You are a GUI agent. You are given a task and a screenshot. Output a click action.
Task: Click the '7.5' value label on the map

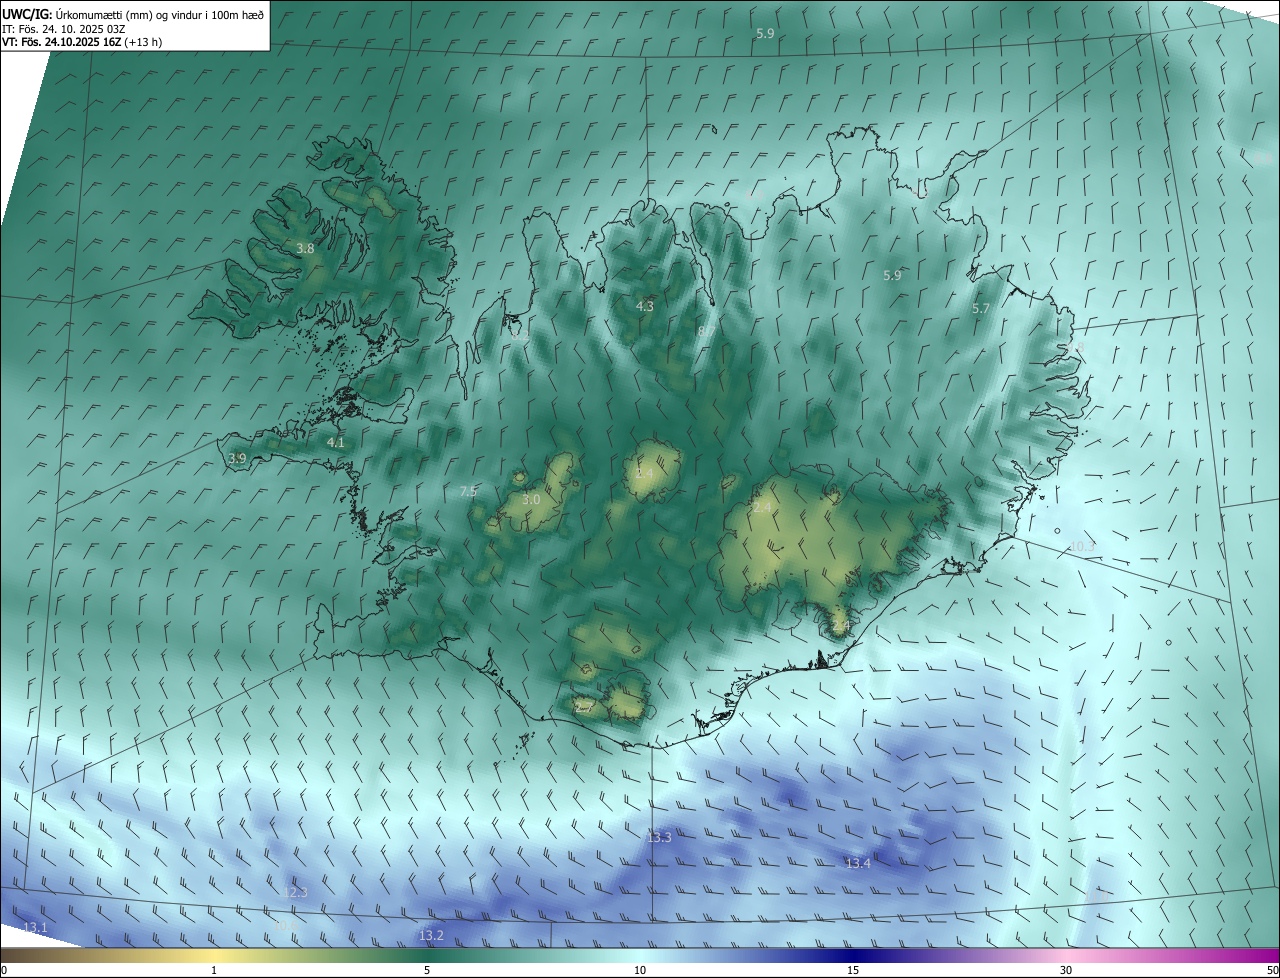[x=468, y=491]
